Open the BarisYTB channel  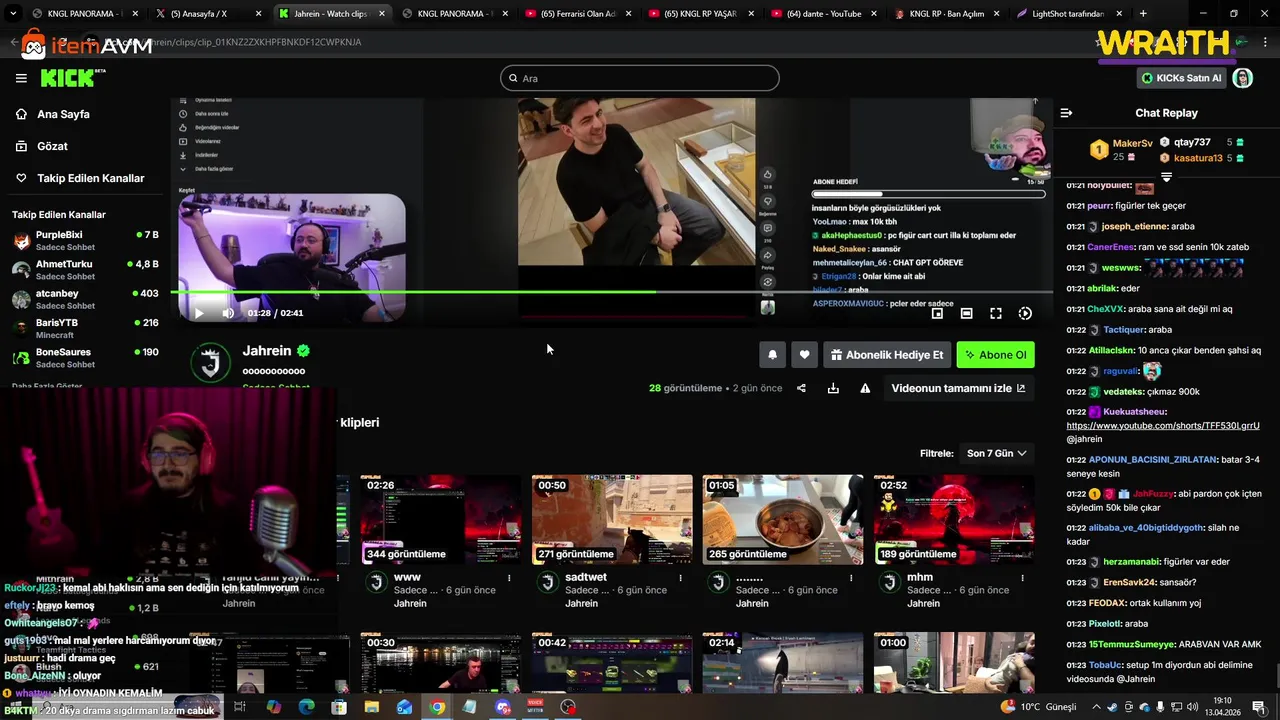pos(85,328)
